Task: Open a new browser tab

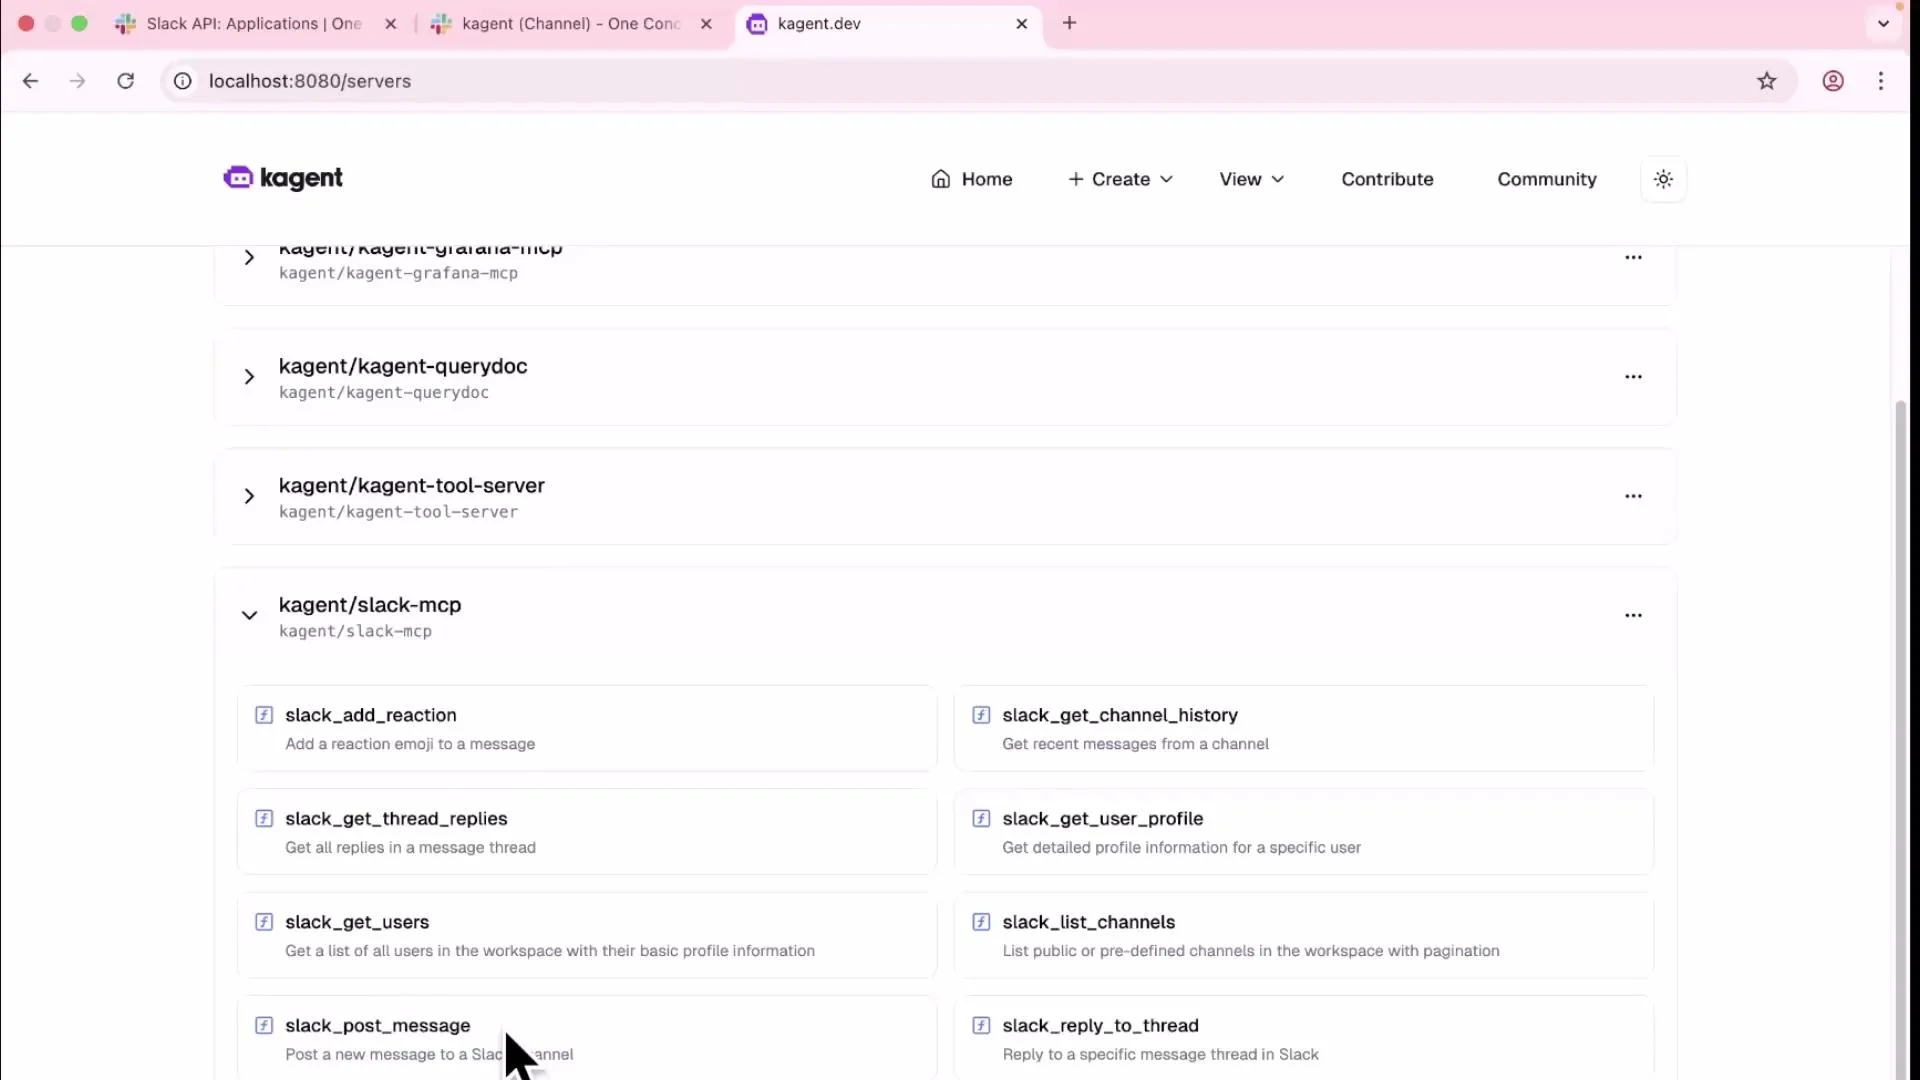Action: click(x=1069, y=23)
